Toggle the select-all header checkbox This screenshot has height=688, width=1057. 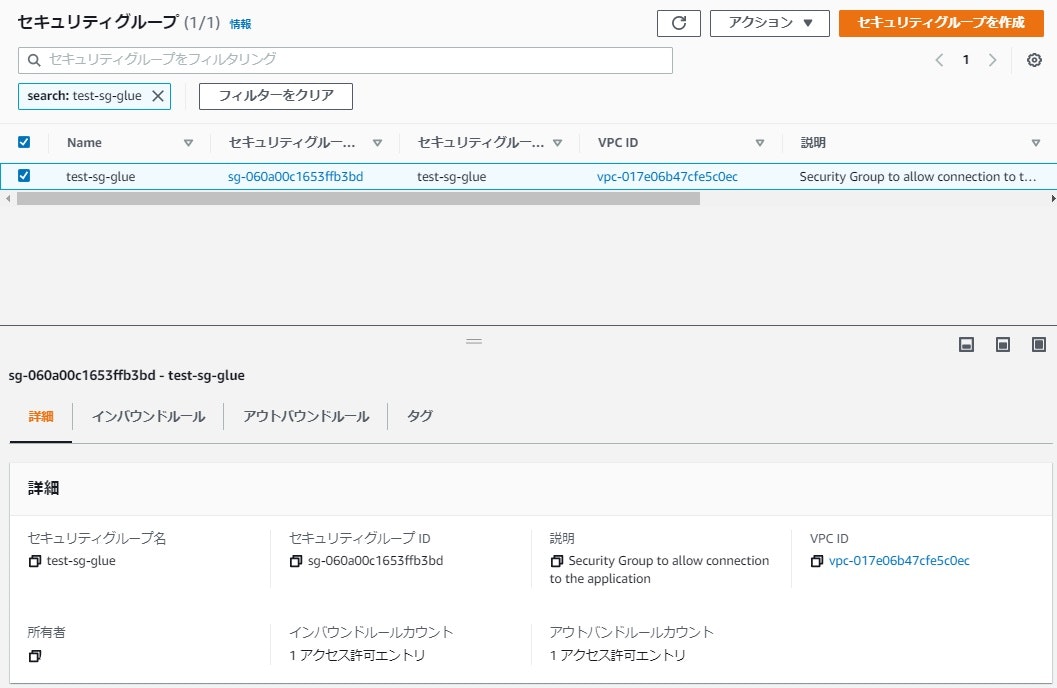(x=24, y=142)
